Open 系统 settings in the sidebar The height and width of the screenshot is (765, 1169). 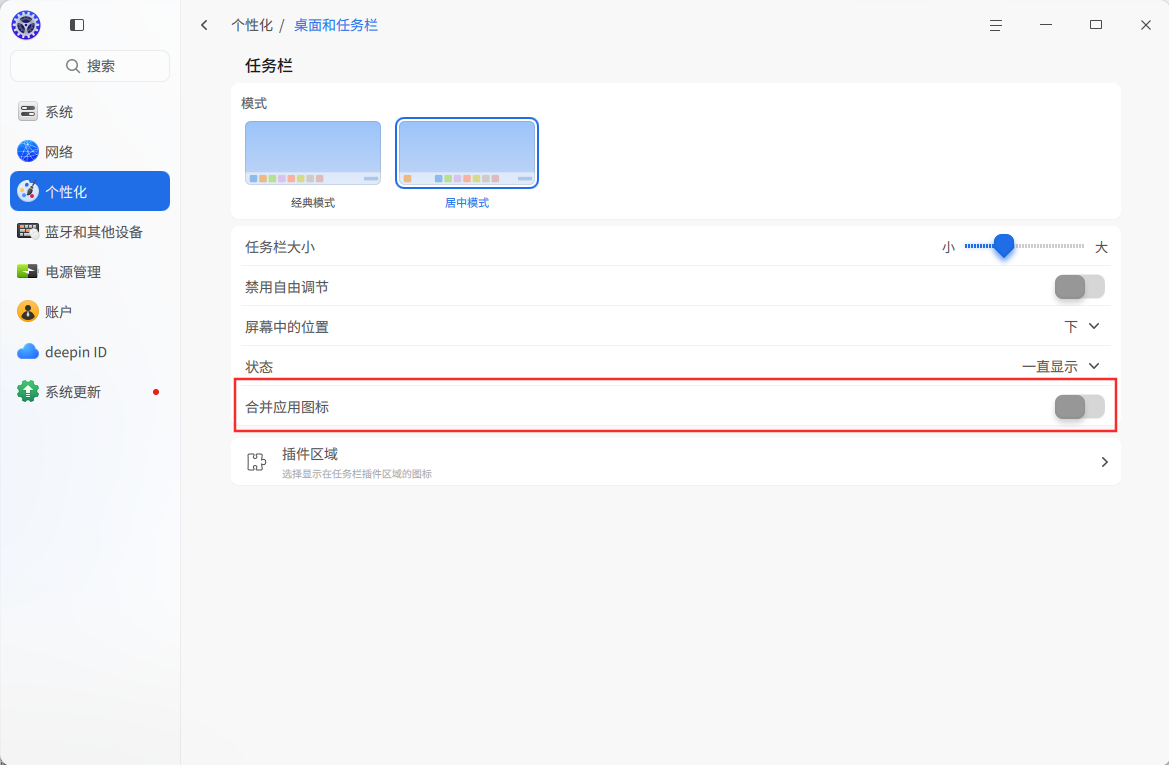tap(90, 112)
